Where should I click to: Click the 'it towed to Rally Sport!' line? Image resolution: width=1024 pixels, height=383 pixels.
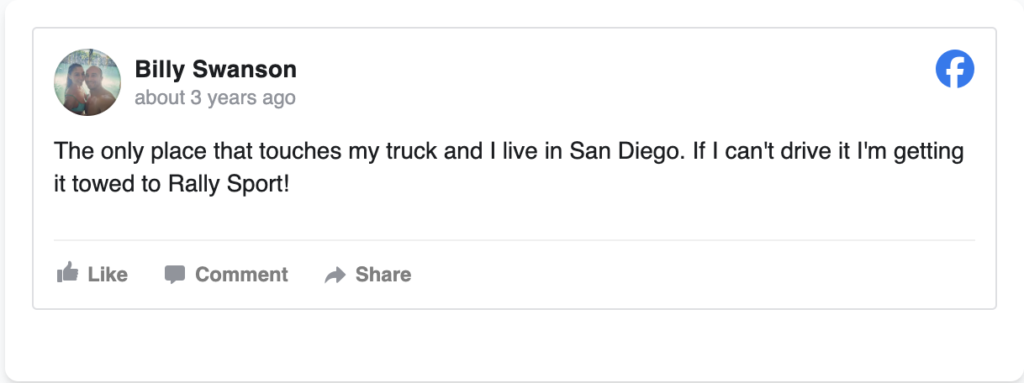coord(170,185)
